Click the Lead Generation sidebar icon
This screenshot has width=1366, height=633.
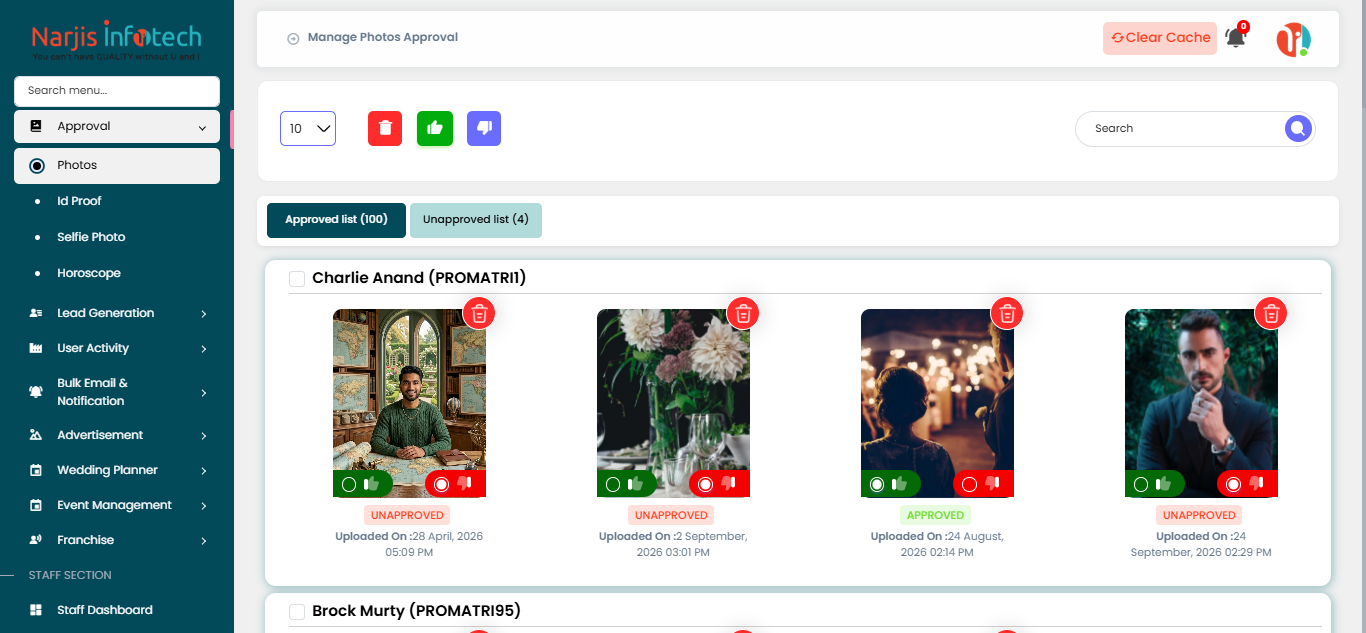tap(36, 313)
